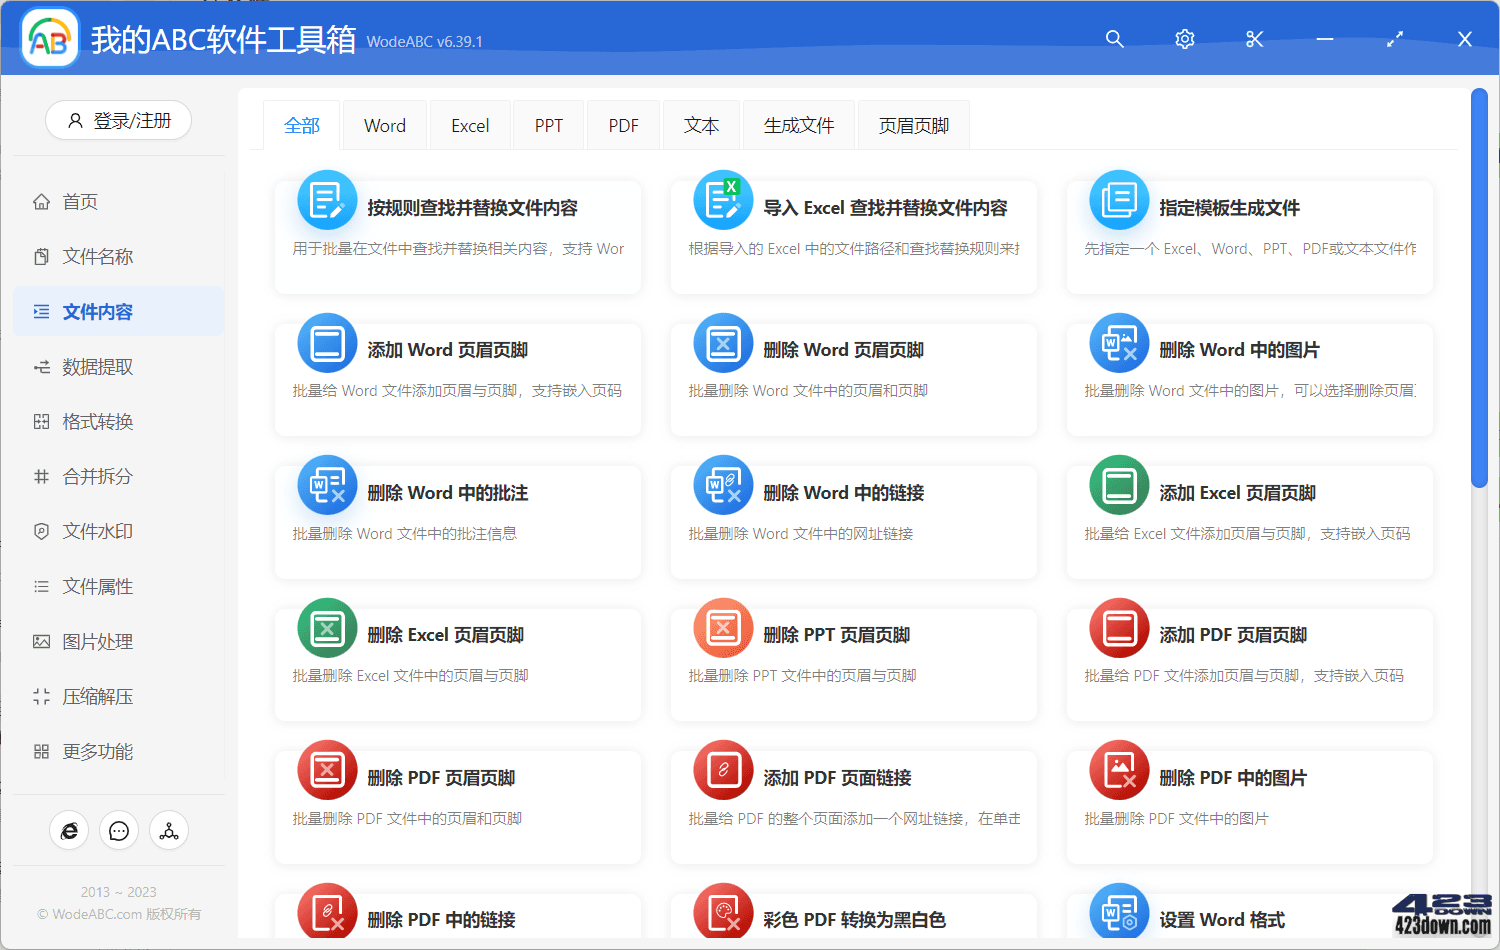Open the 按规则查找并替换文件内容 tool

point(457,237)
